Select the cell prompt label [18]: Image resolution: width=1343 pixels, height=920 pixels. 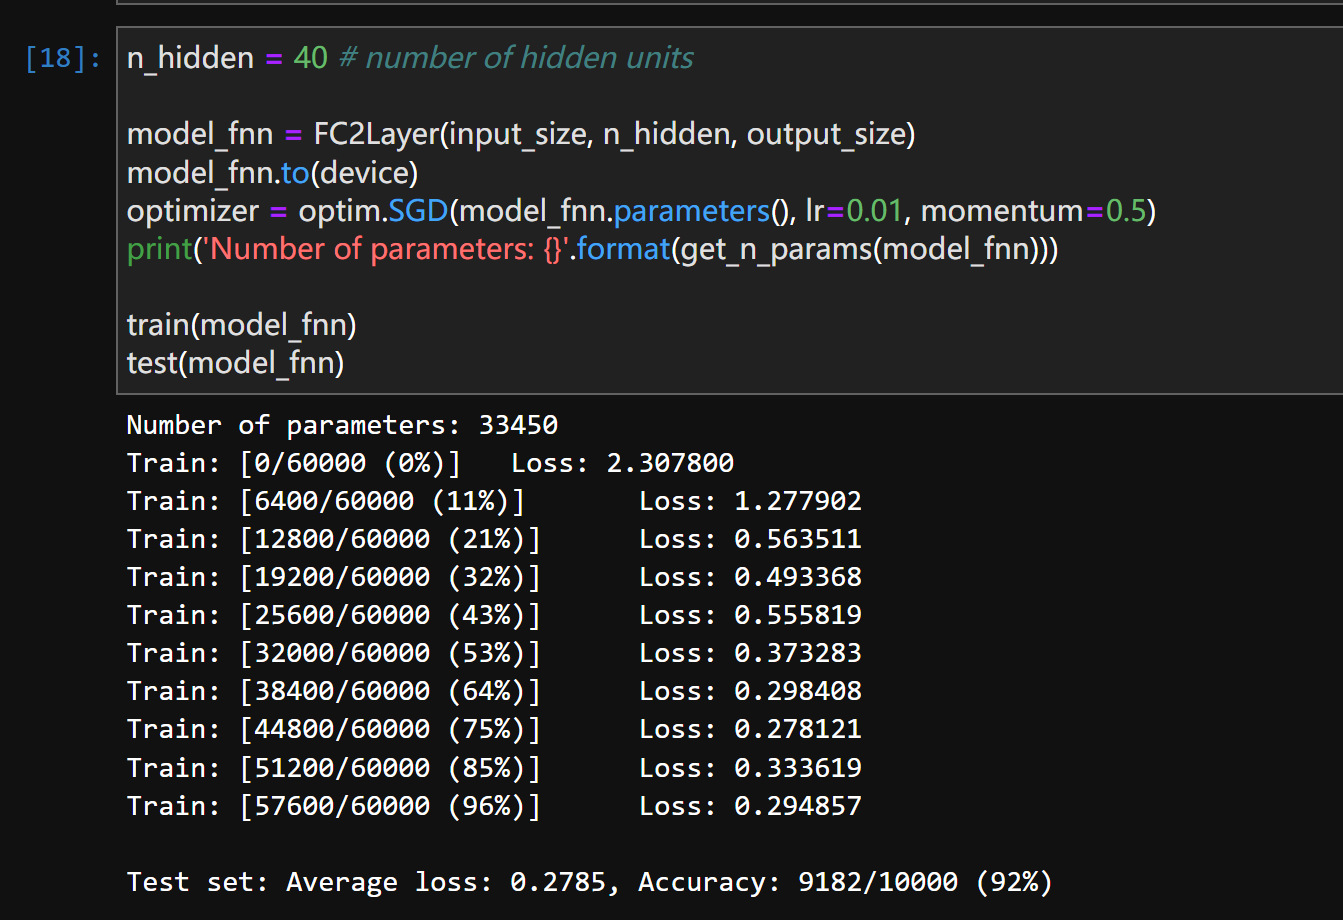pos(63,58)
